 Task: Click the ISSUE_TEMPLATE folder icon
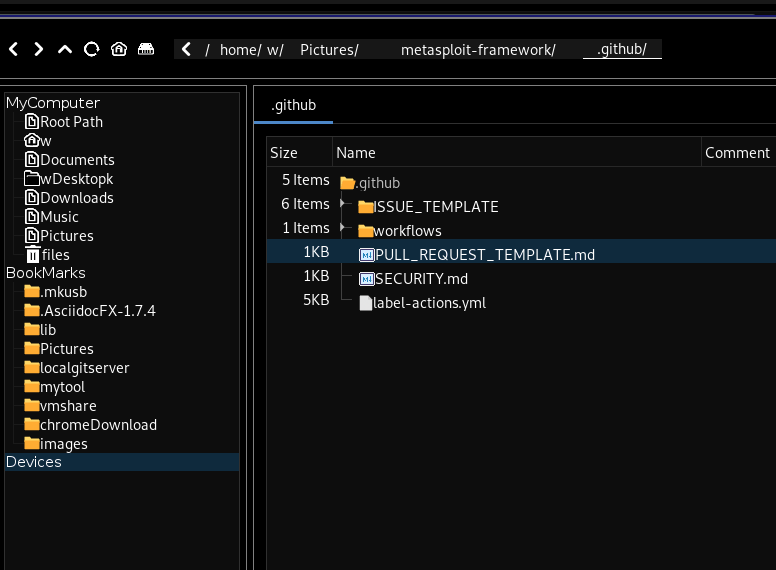(366, 206)
